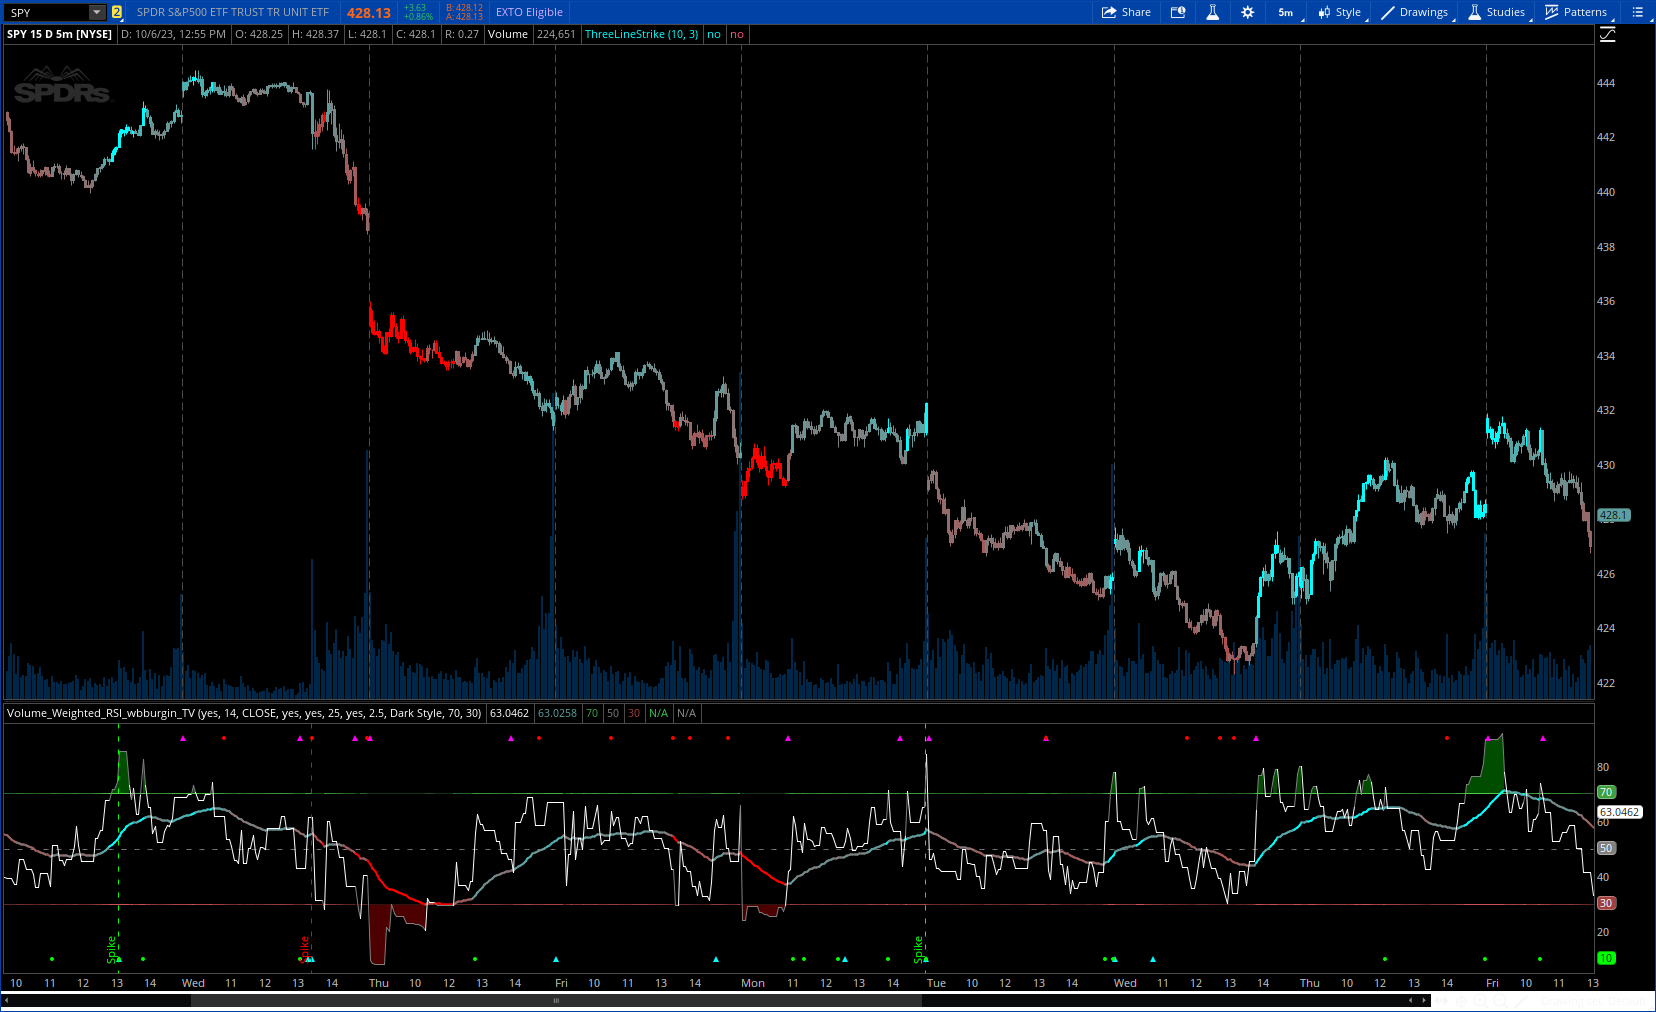Click the red 'no' value after ThreeLineStrike
Image resolution: width=1656 pixels, height=1012 pixels.
click(737, 34)
